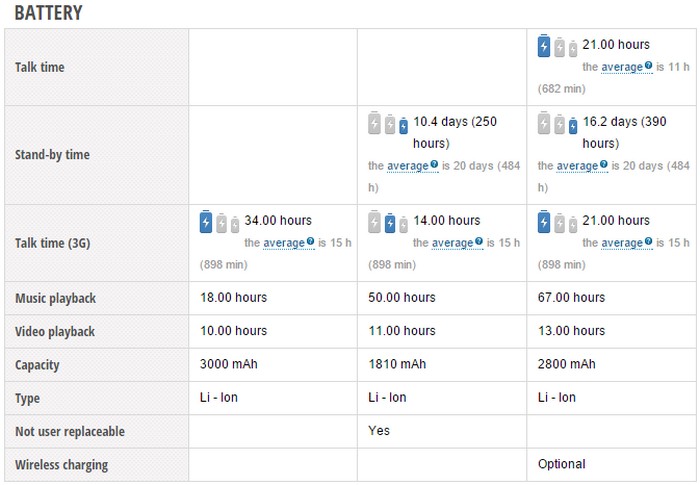Viewport: 700px width, 485px height.
Task: Click the help icon in the 34.00 hours cell
Action: 311,242
